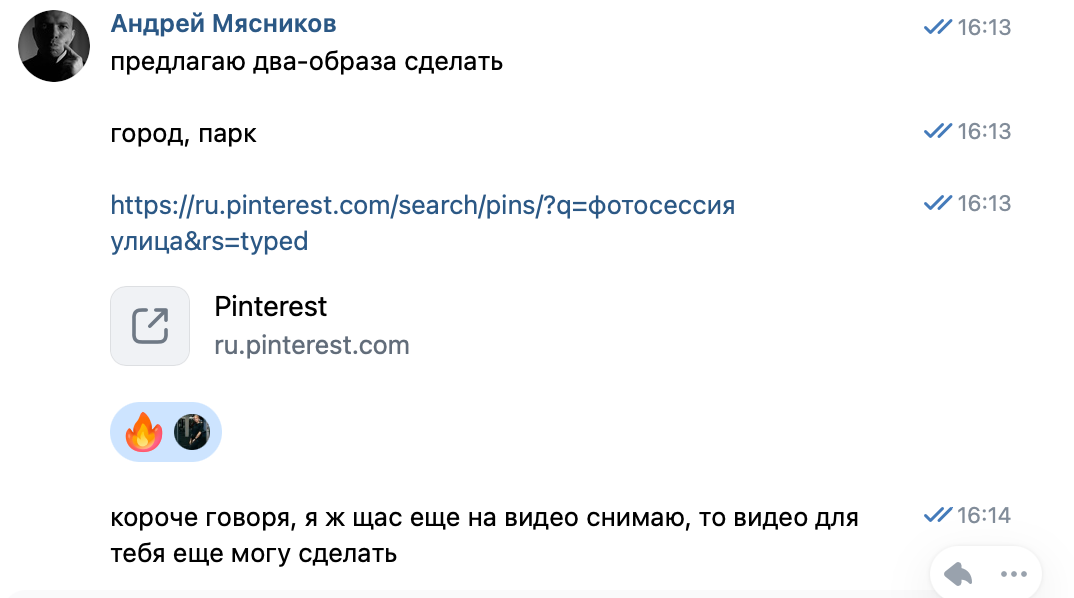
Task: Click the "ru.pinterest.com" domain text
Action: pyautogui.click(x=313, y=345)
